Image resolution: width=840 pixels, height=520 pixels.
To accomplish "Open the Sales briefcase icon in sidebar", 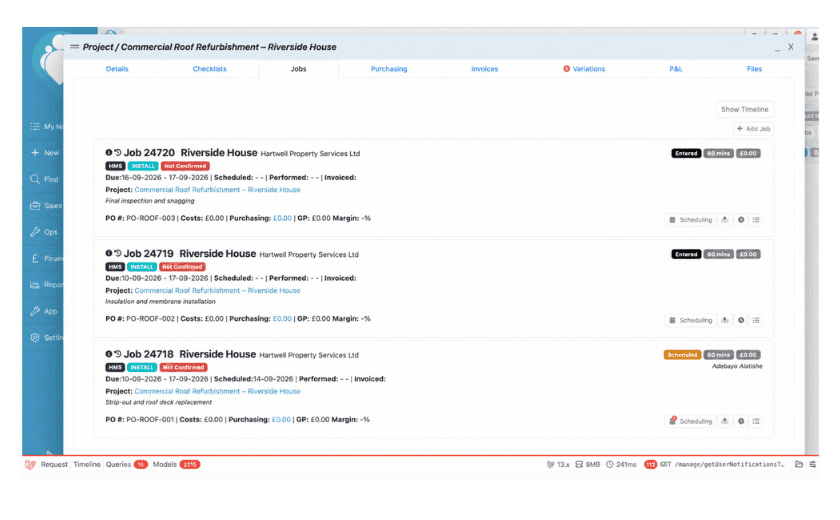I will [x=35, y=206].
